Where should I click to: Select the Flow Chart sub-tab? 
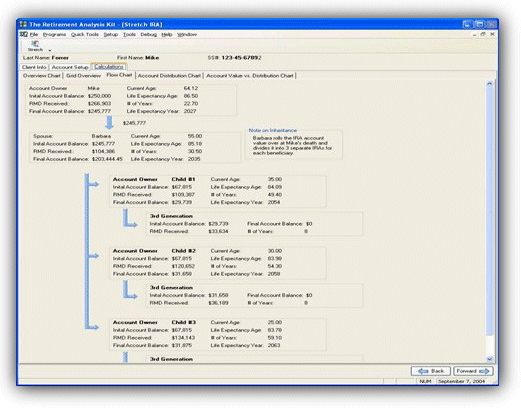point(119,75)
